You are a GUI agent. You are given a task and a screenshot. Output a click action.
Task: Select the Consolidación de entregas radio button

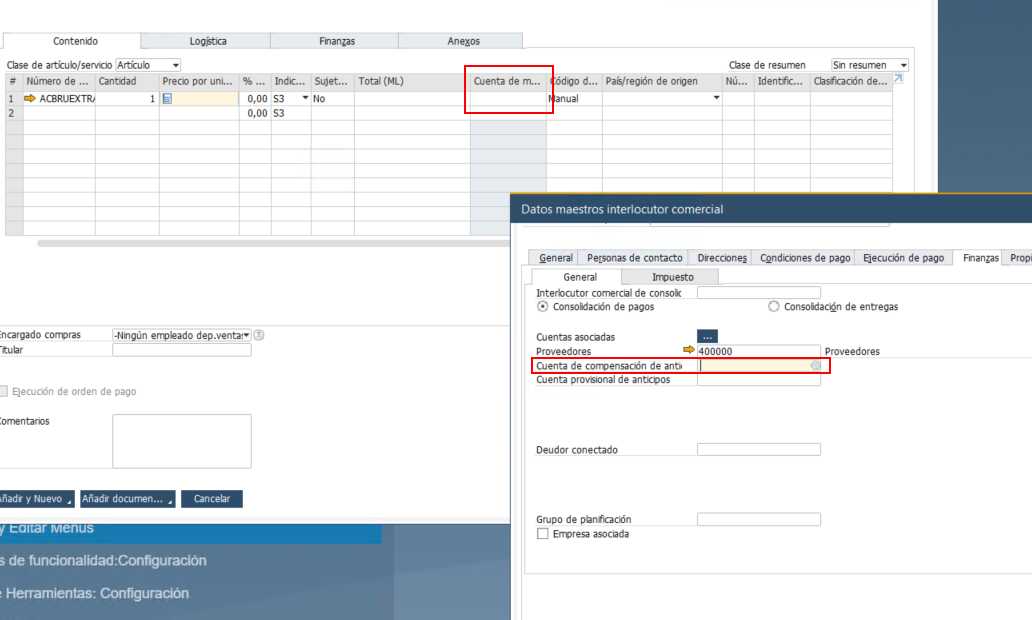pyautogui.click(x=773, y=307)
